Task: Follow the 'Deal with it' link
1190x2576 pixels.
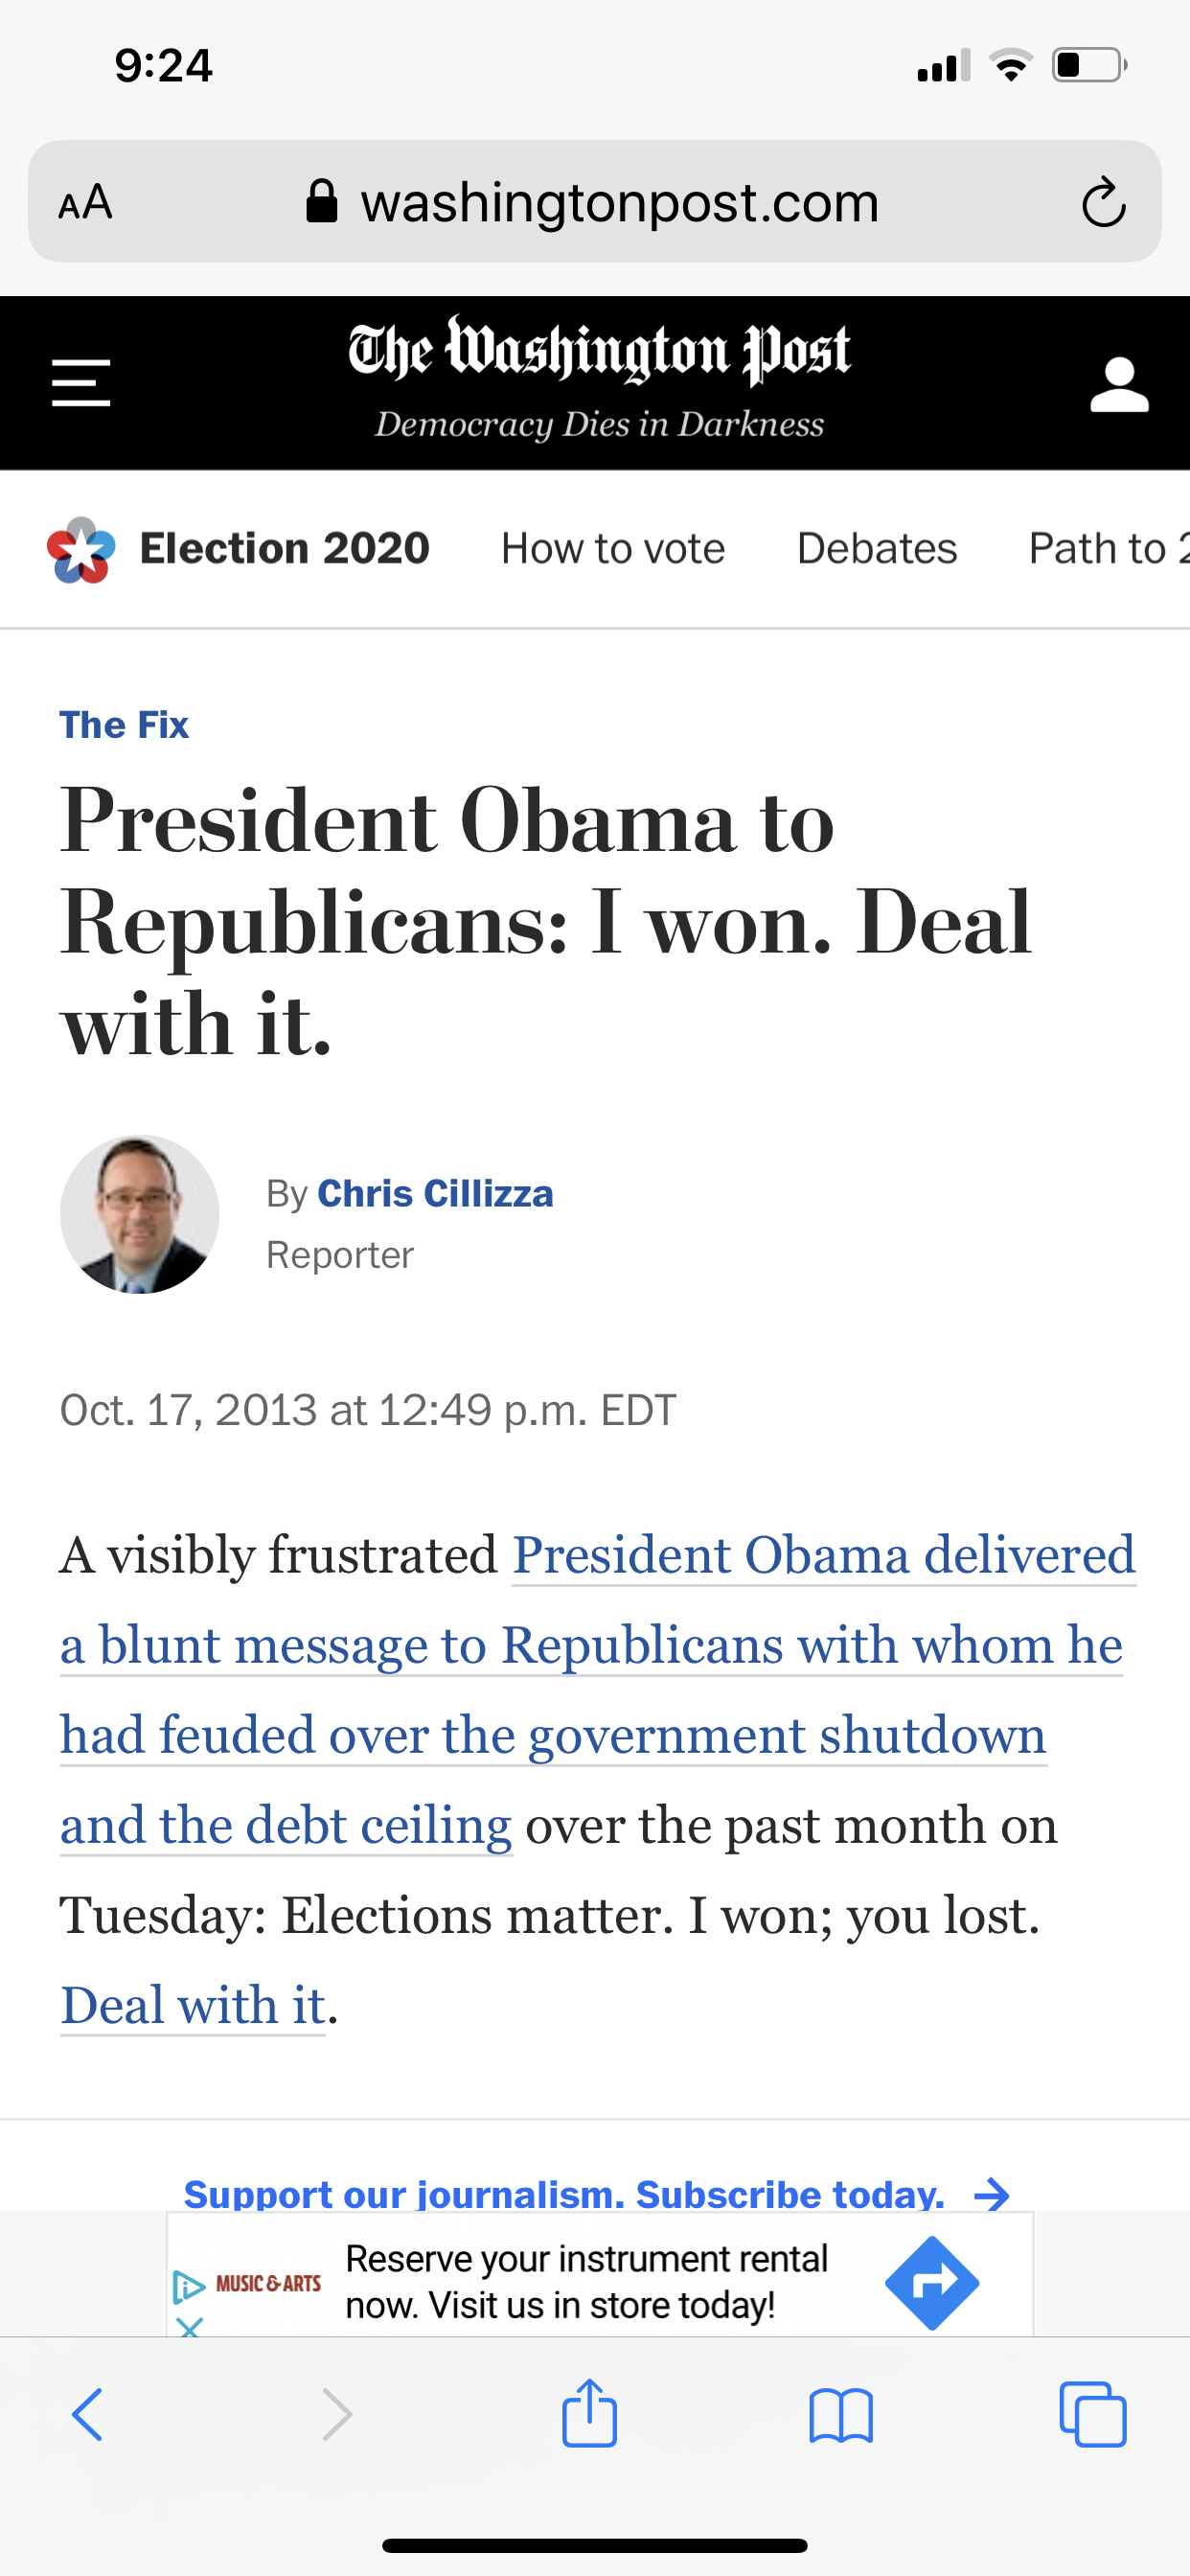Action: 193,2005
